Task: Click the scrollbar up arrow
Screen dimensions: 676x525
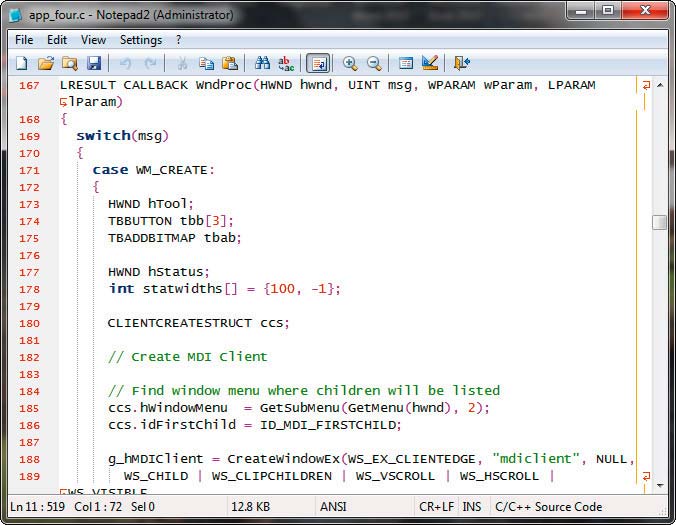Action: pyautogui.click(x=660, y=85)
